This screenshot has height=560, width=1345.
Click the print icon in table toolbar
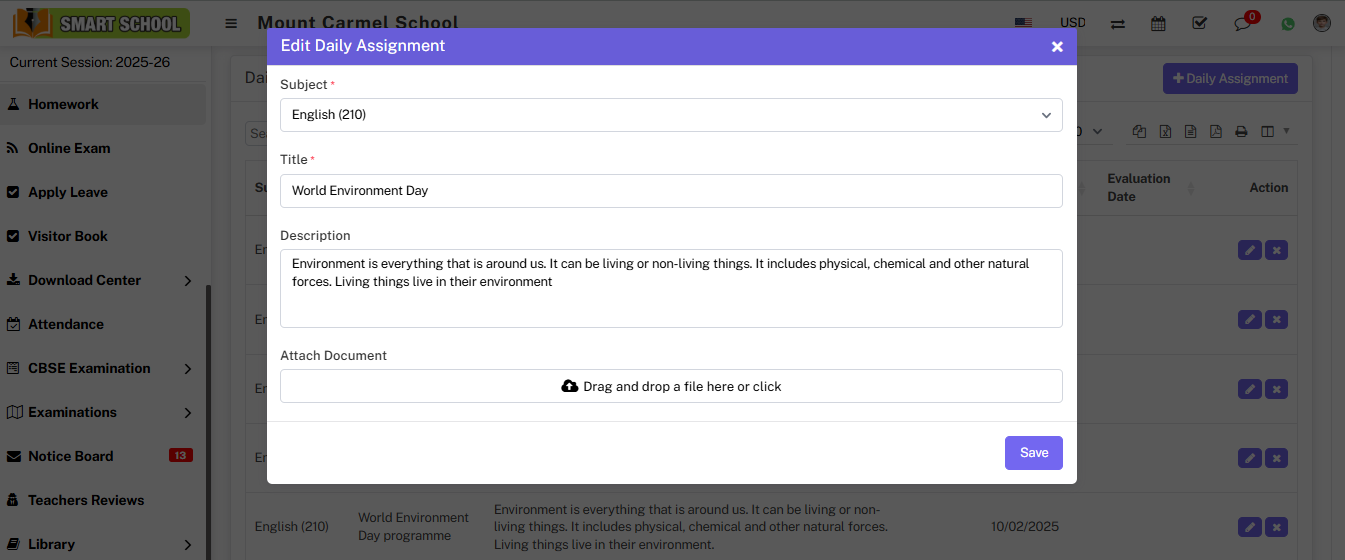(x=1241, y=131)
